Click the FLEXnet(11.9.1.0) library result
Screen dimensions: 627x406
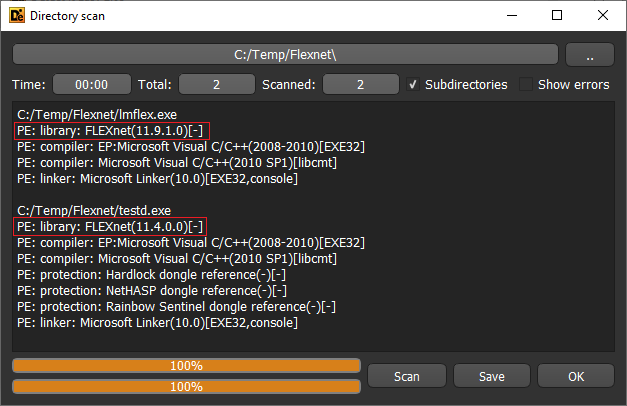click(x=109, y=131)
